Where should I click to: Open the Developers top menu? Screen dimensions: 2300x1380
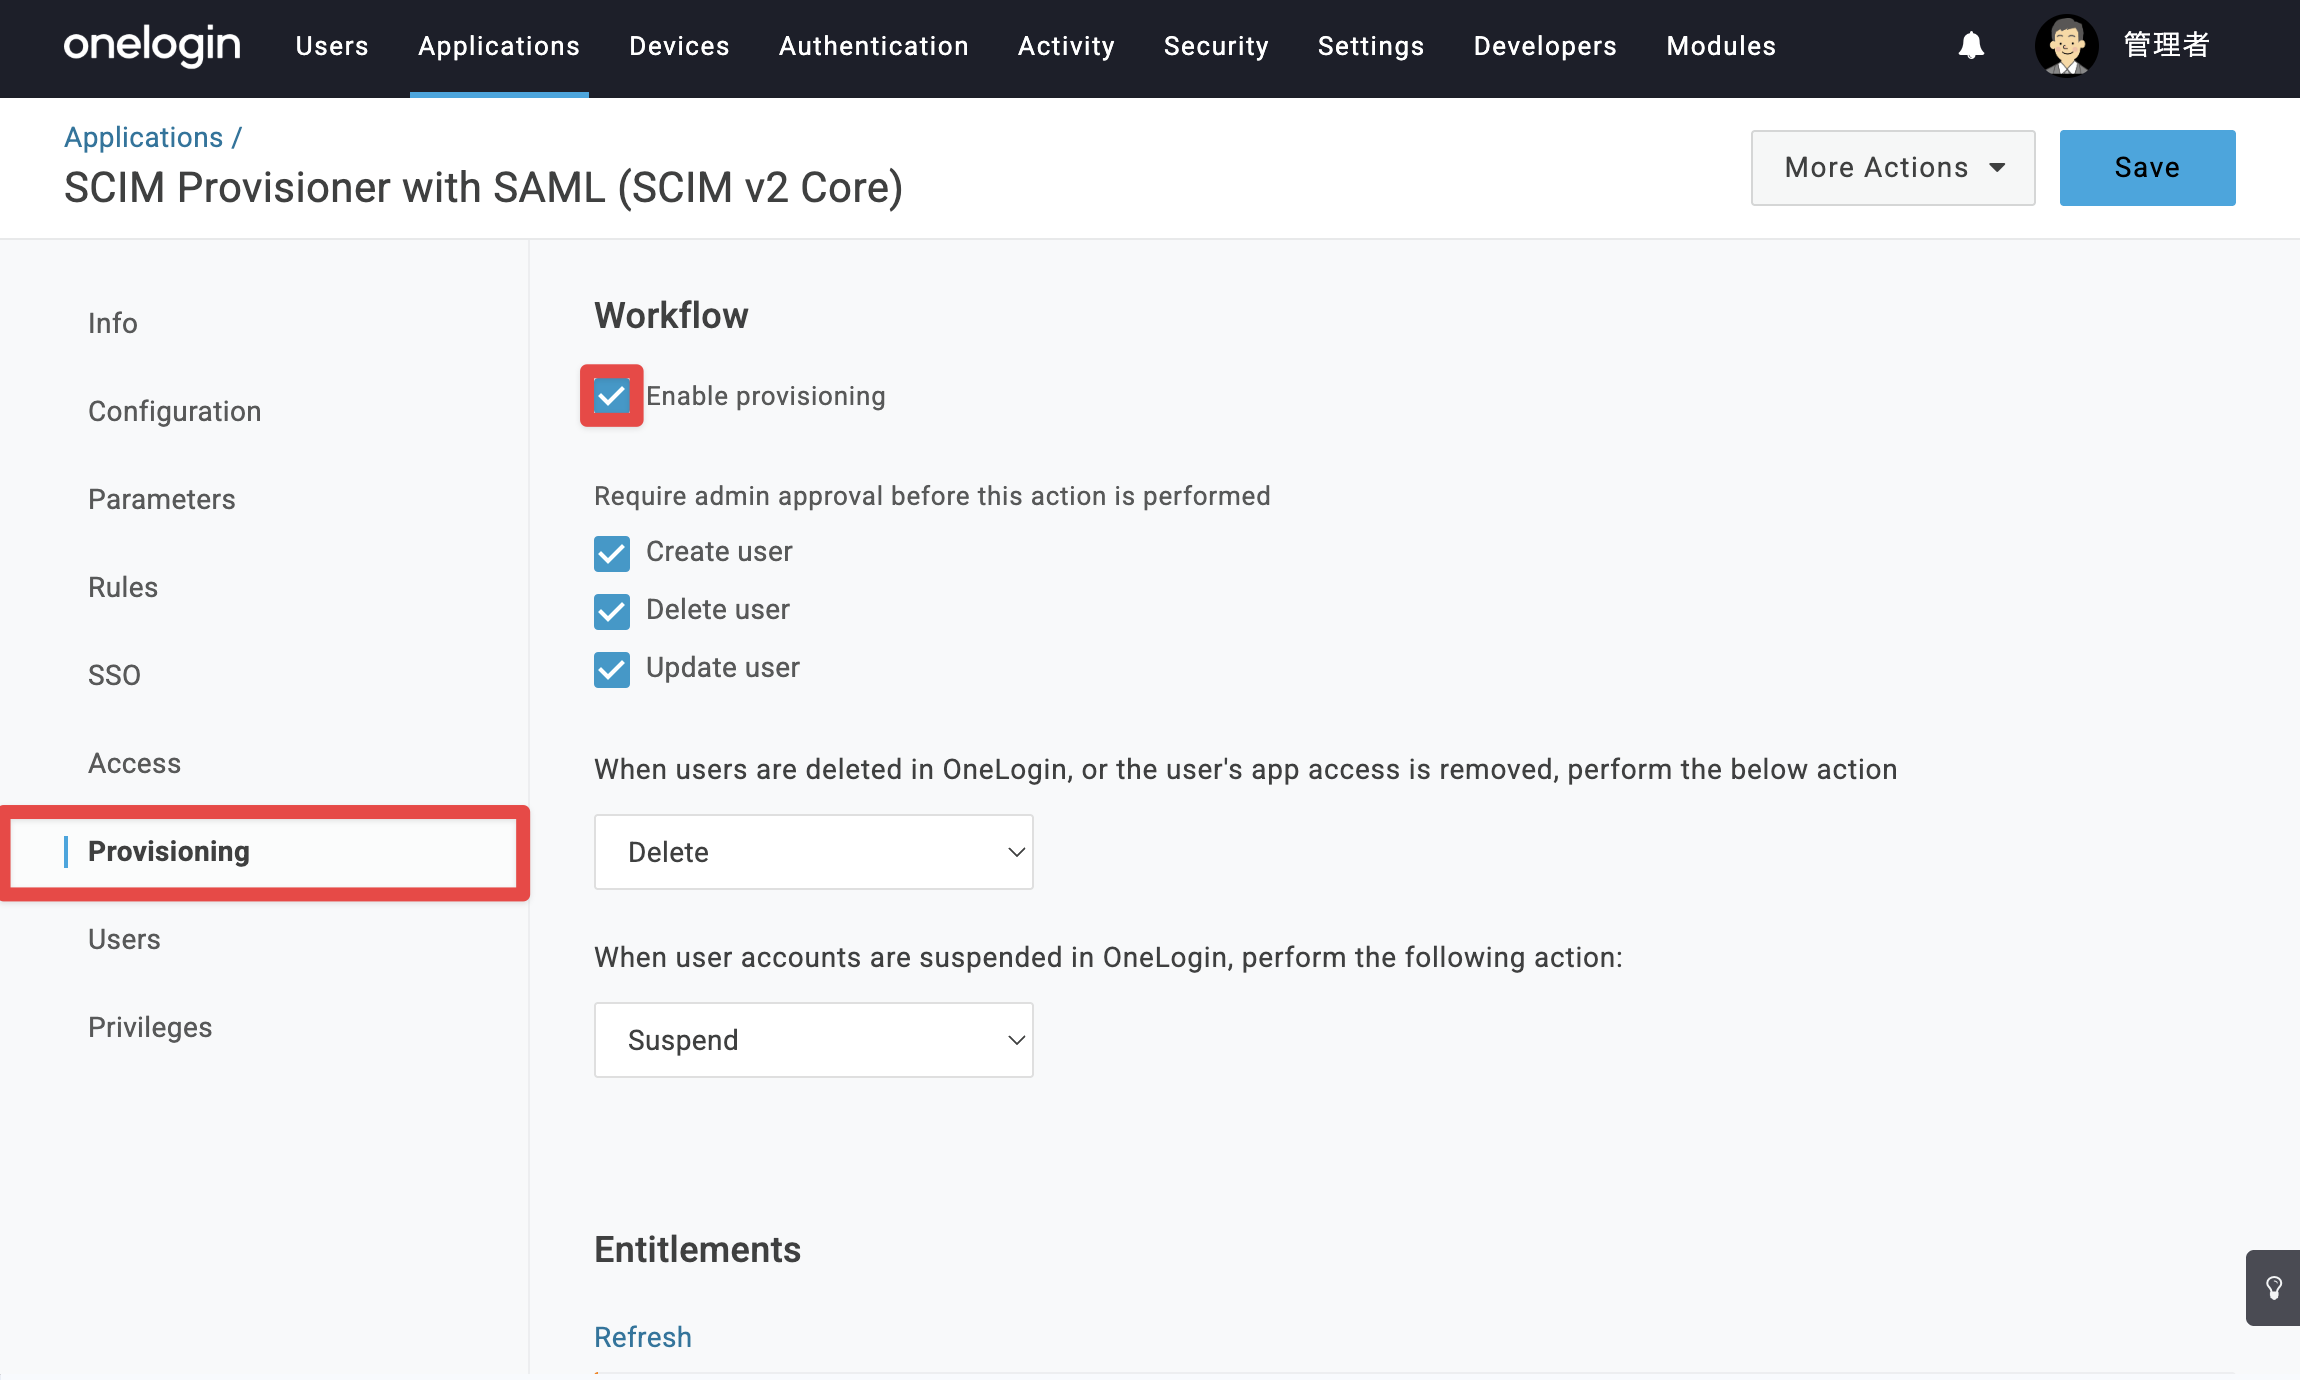point(1545,46)
